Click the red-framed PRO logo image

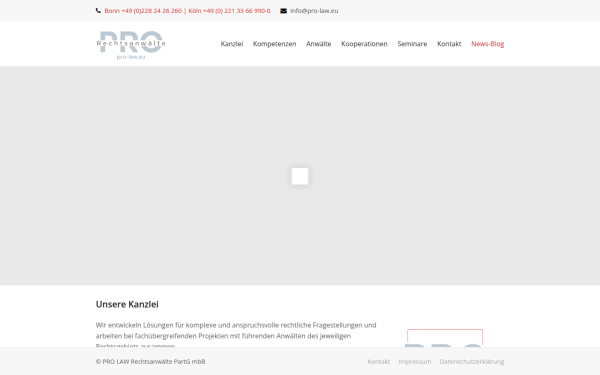(445, 338)
